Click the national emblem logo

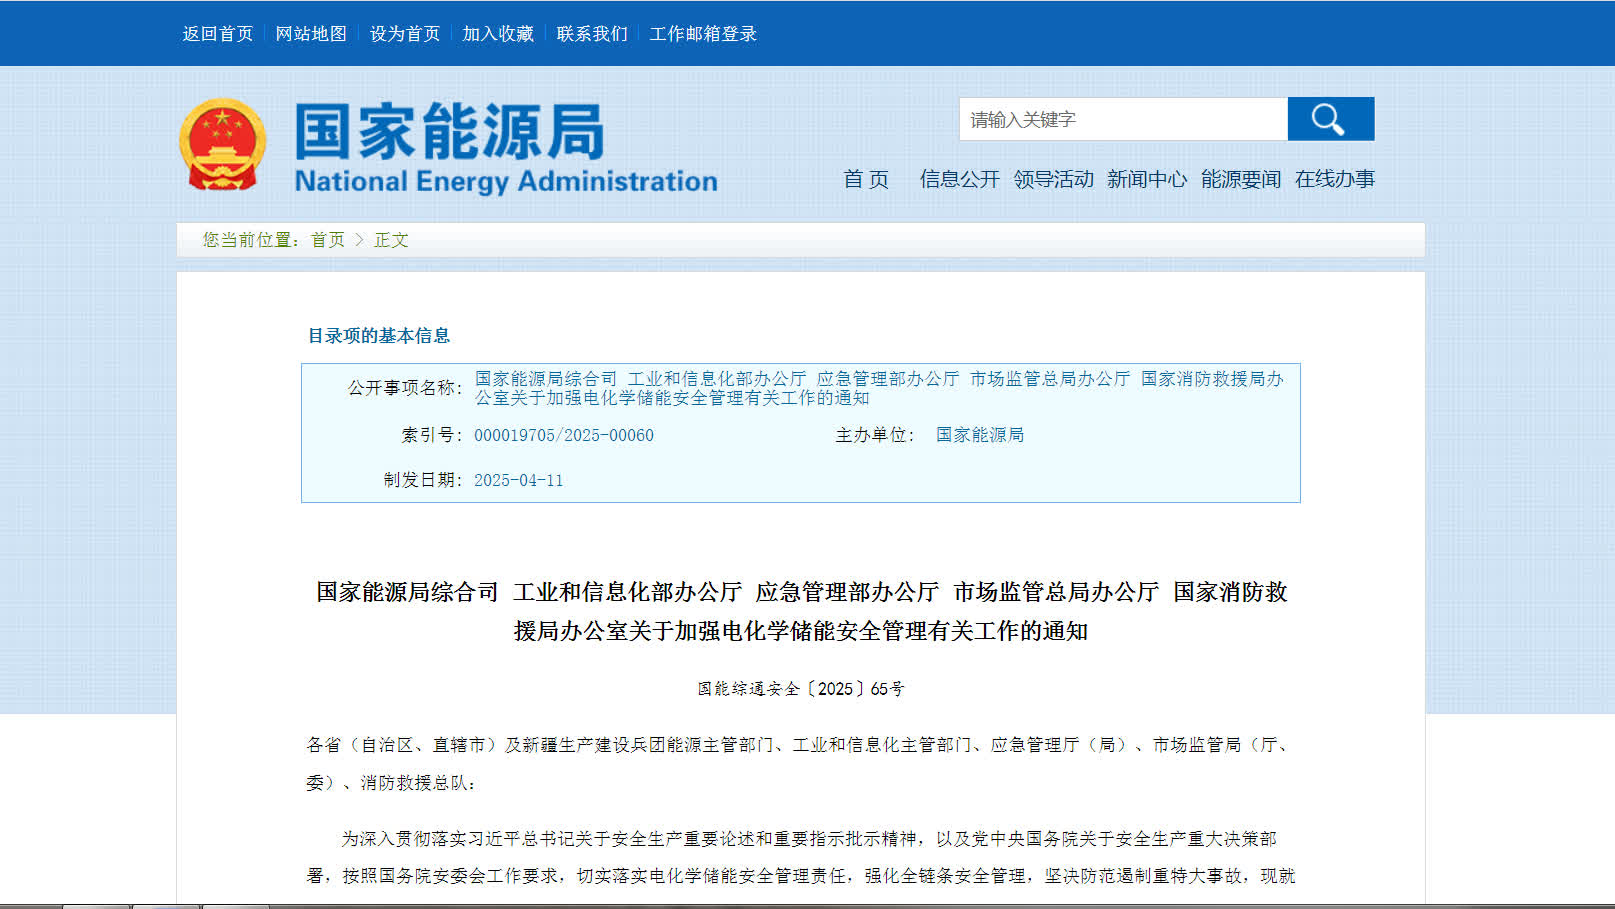click(222, 144)
